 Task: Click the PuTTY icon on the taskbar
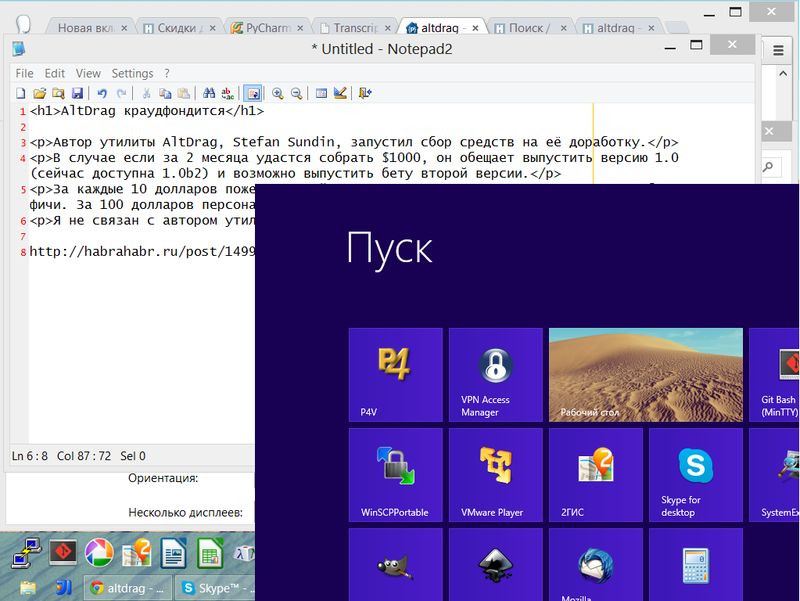27,554
